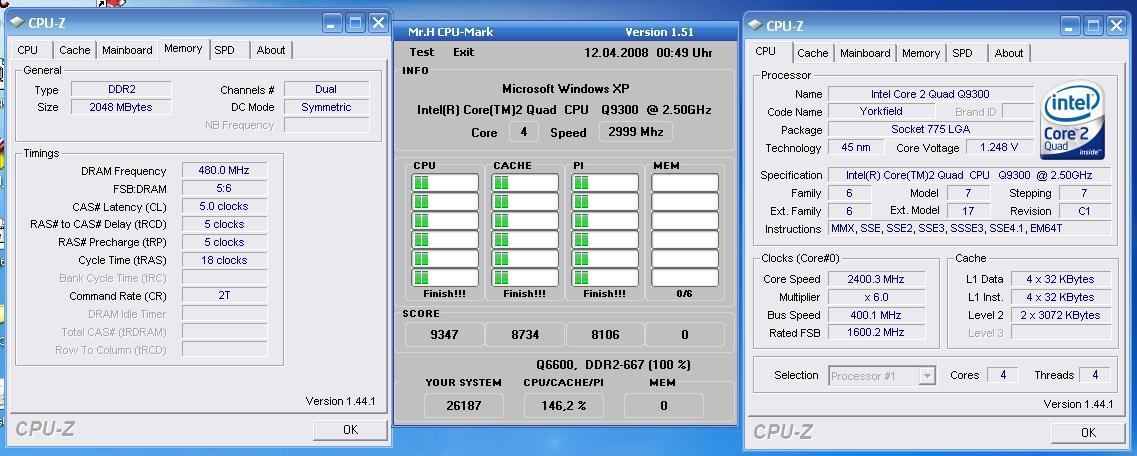The image size is (1137, 456).
Task: Switch to Mainboard tab in right CPU-Z window
Action: (865, 53)
